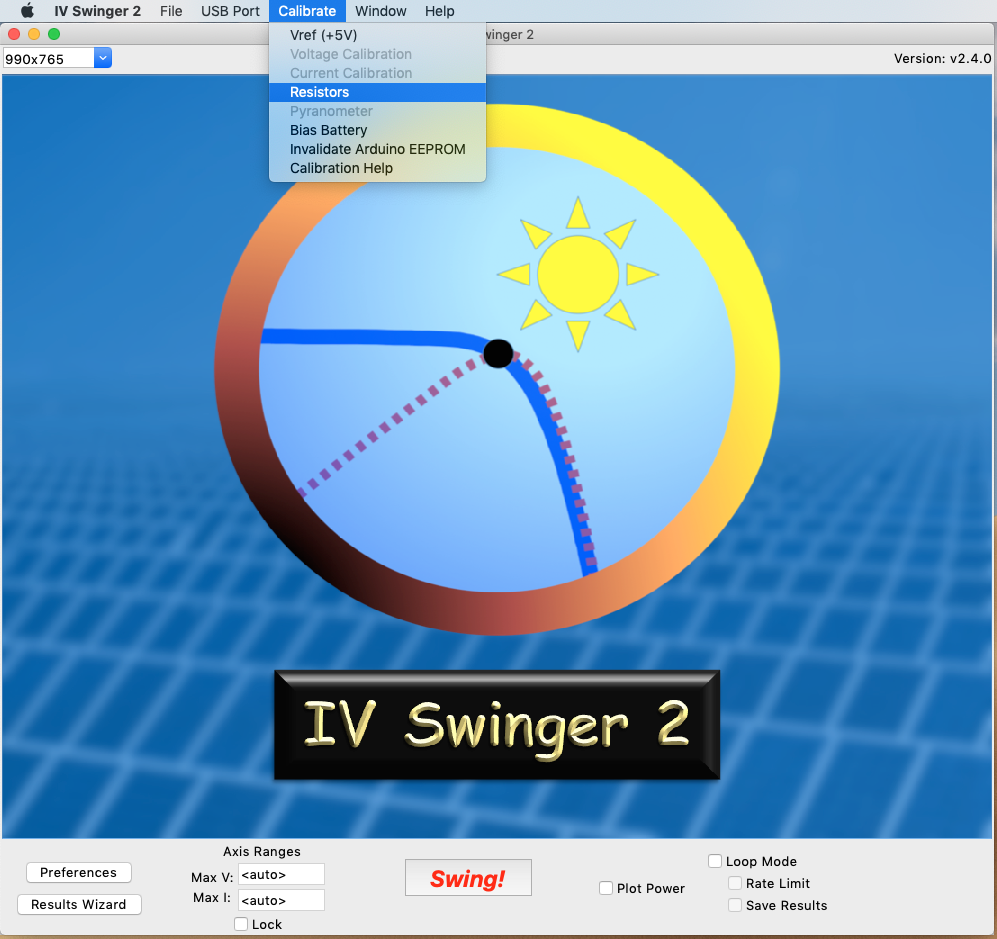Toggle the Plot Power checkbox
The width and height of the screenshot is (997, 939).
[606, 888]
